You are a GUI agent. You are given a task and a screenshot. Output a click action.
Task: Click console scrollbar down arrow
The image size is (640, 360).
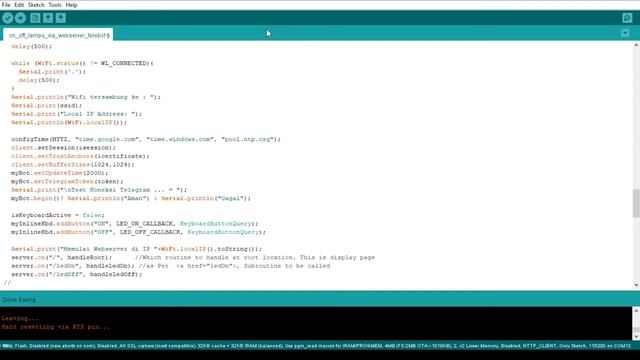tap(636, 336)
